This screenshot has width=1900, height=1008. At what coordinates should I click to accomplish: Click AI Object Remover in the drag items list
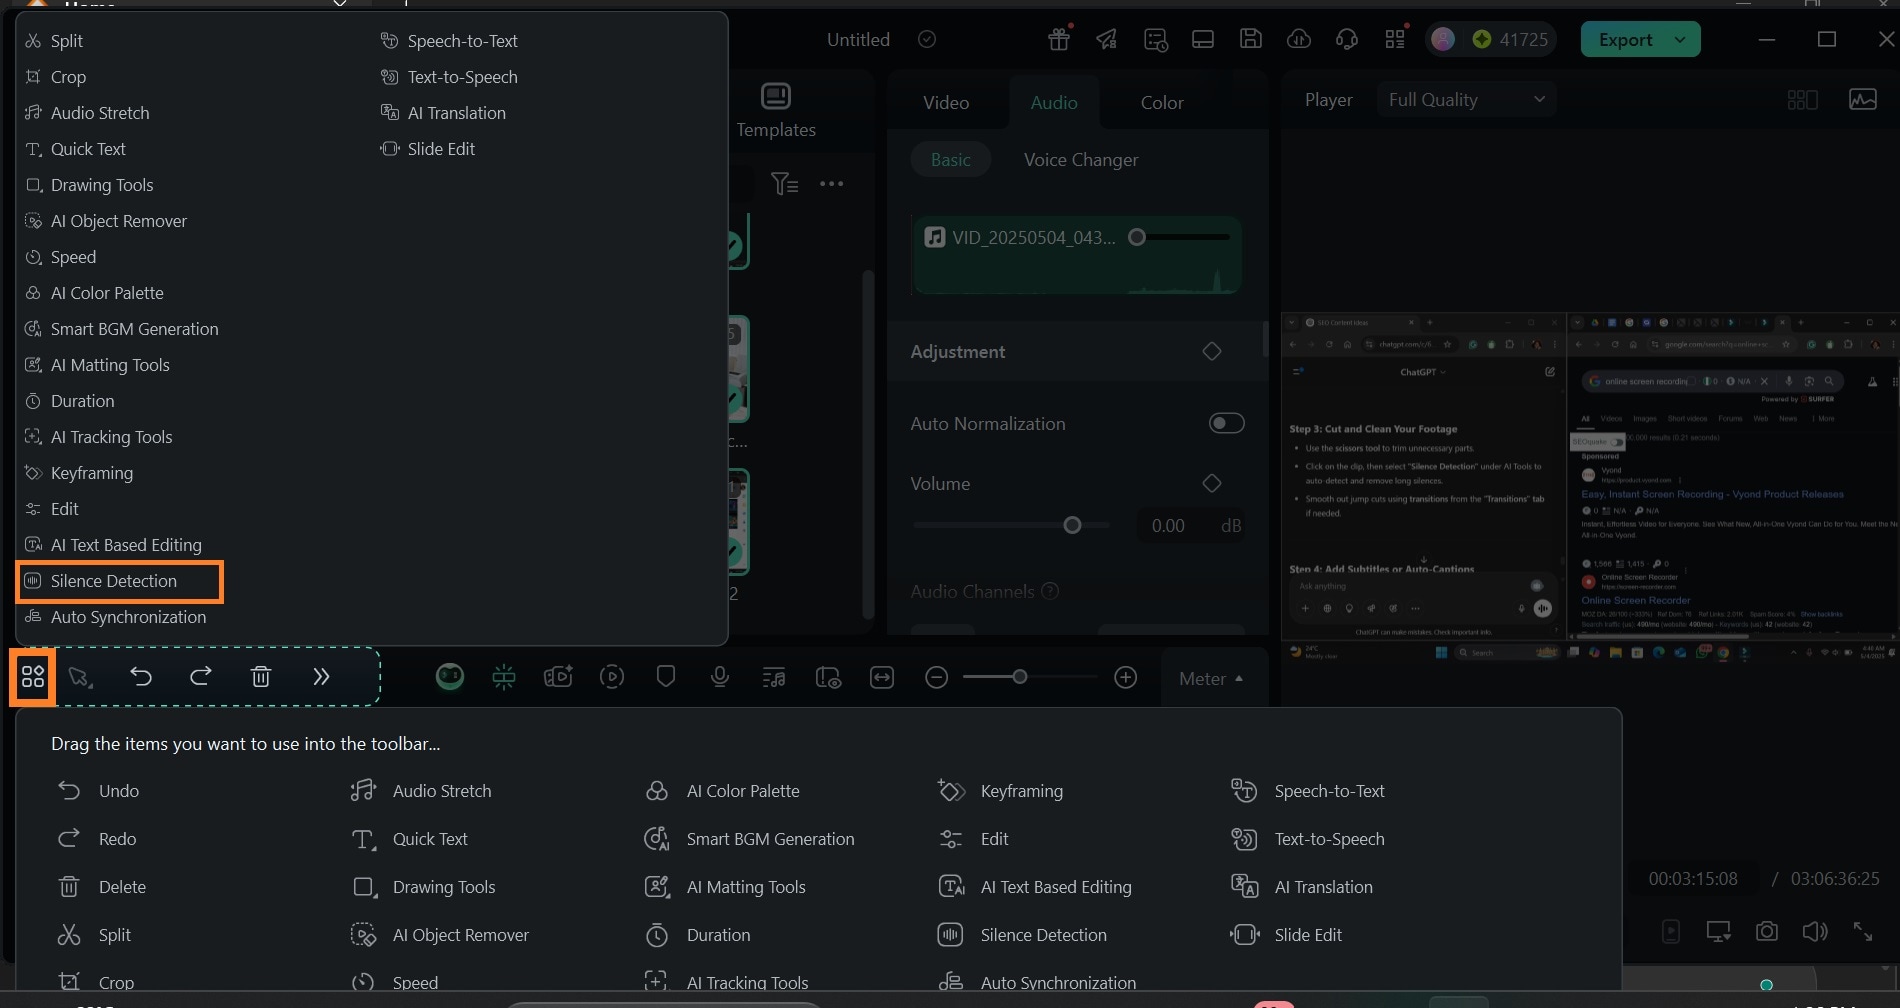[x=440, y=935]
